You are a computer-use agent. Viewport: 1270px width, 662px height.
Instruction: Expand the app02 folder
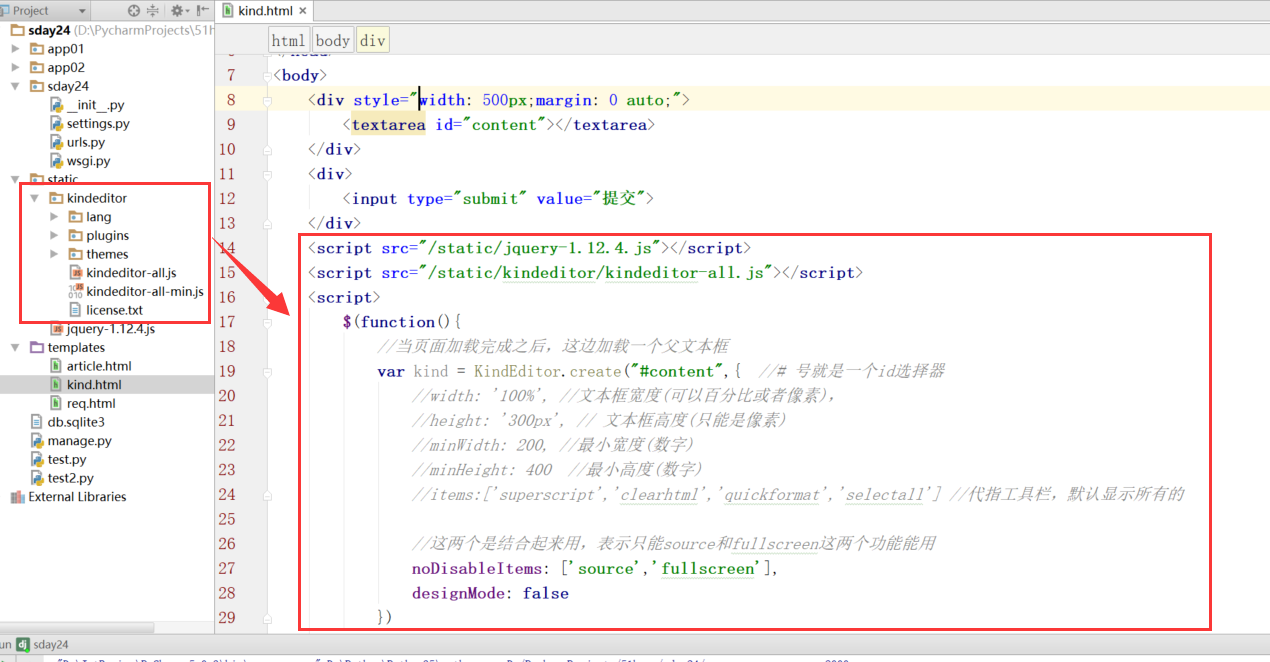pyautogui.click(x=15, y=68)
